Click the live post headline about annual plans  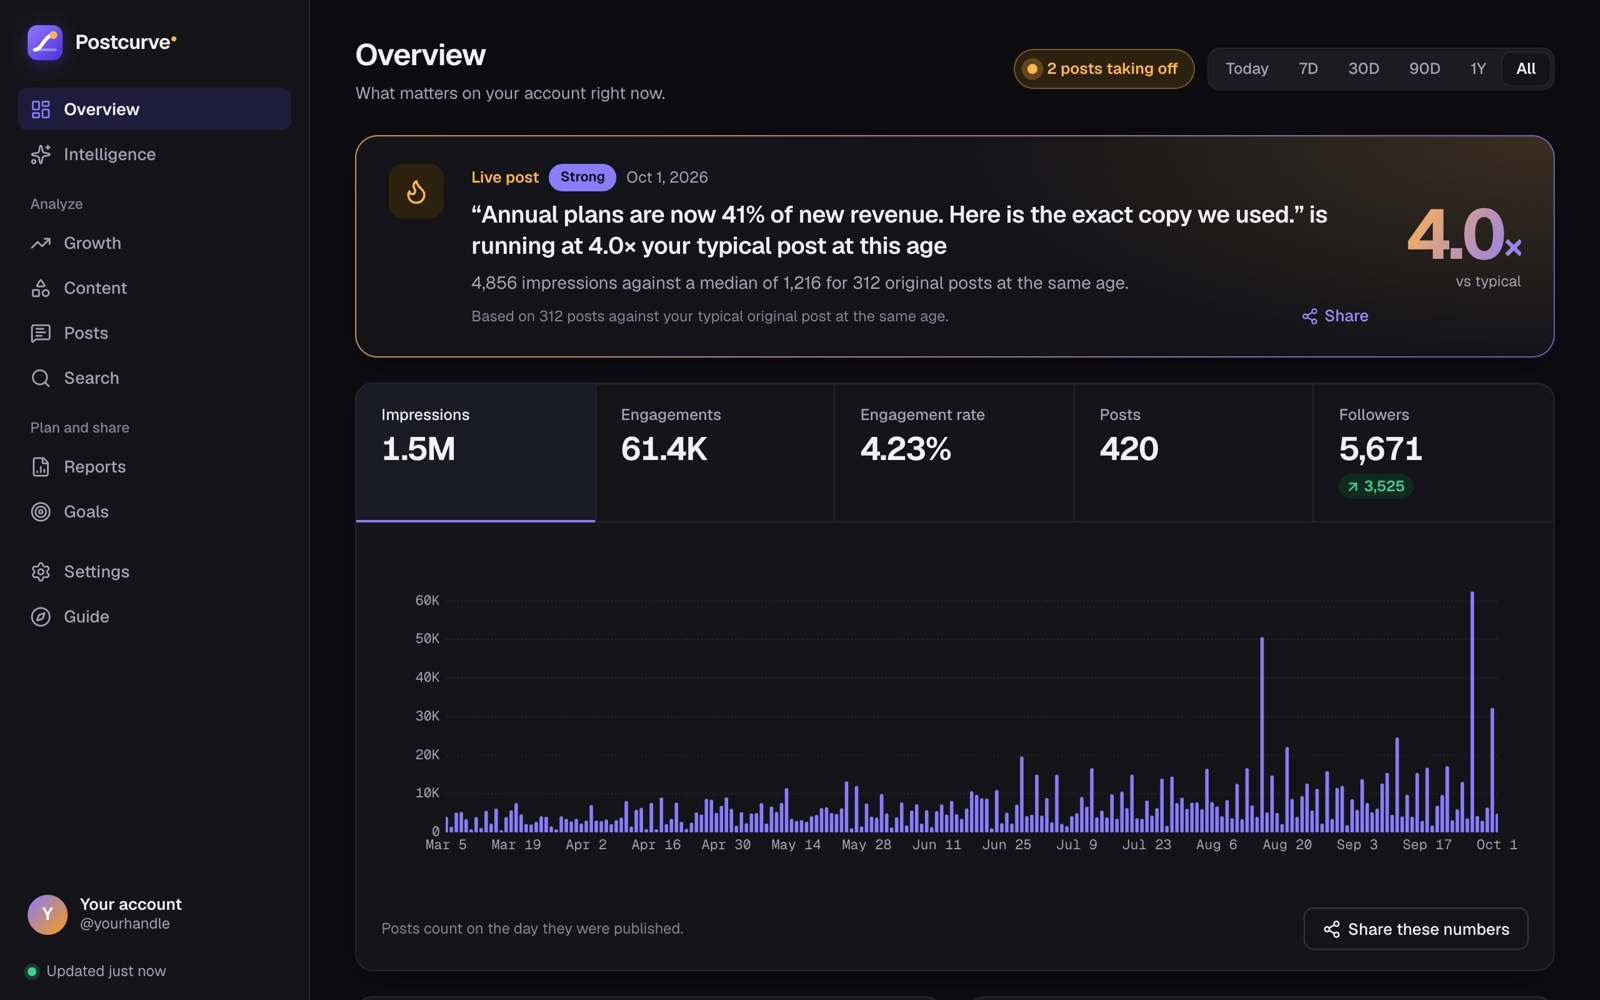[899, 230]
